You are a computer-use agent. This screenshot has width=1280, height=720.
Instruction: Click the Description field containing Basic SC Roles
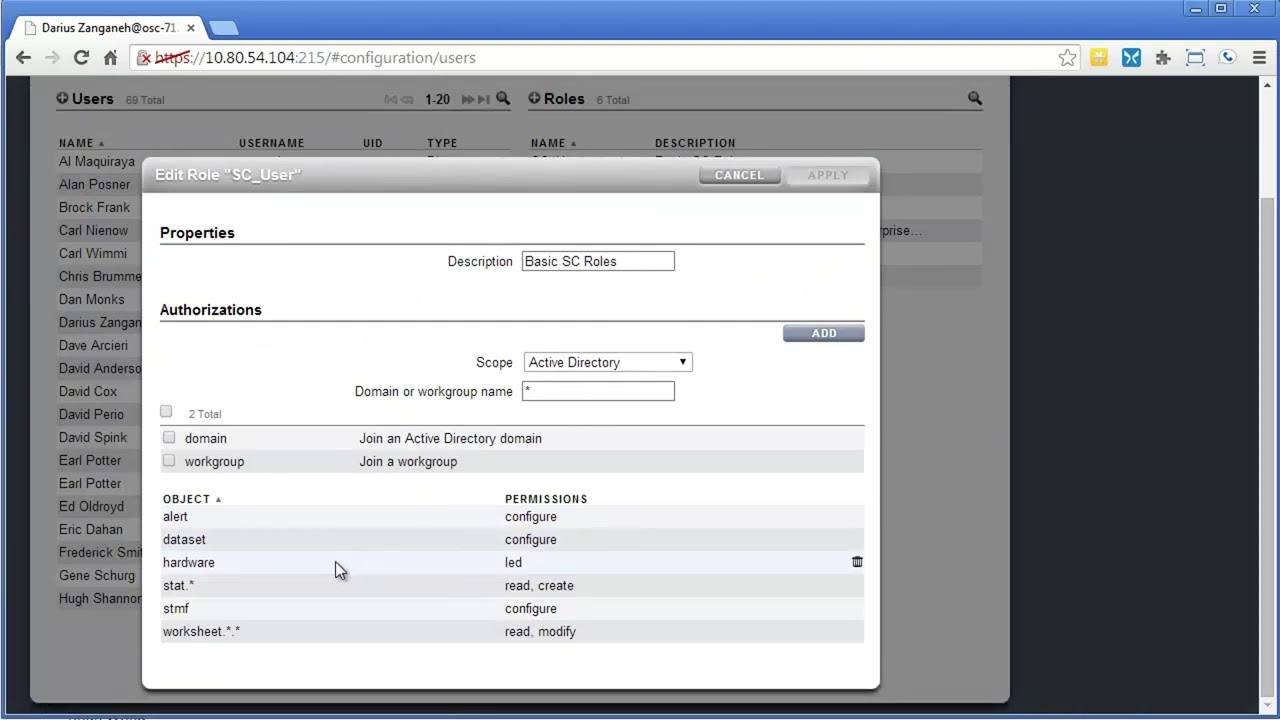click(598, 261)
